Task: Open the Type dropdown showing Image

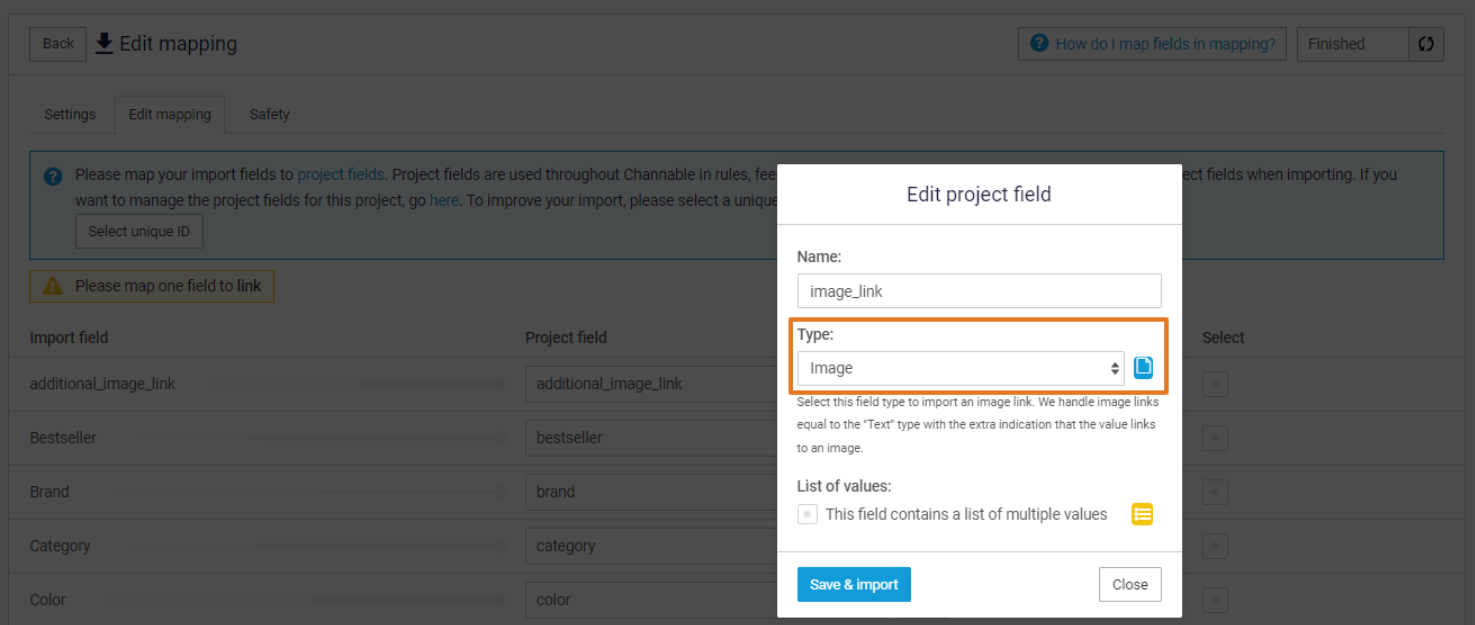Action: click(x=960, y=368)
